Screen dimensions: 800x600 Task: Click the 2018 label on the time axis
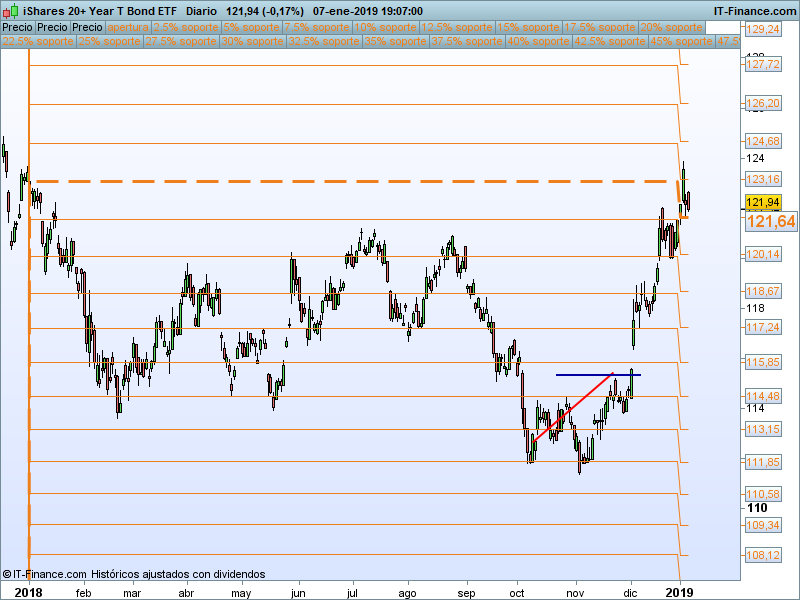click(x=28, y=593)
